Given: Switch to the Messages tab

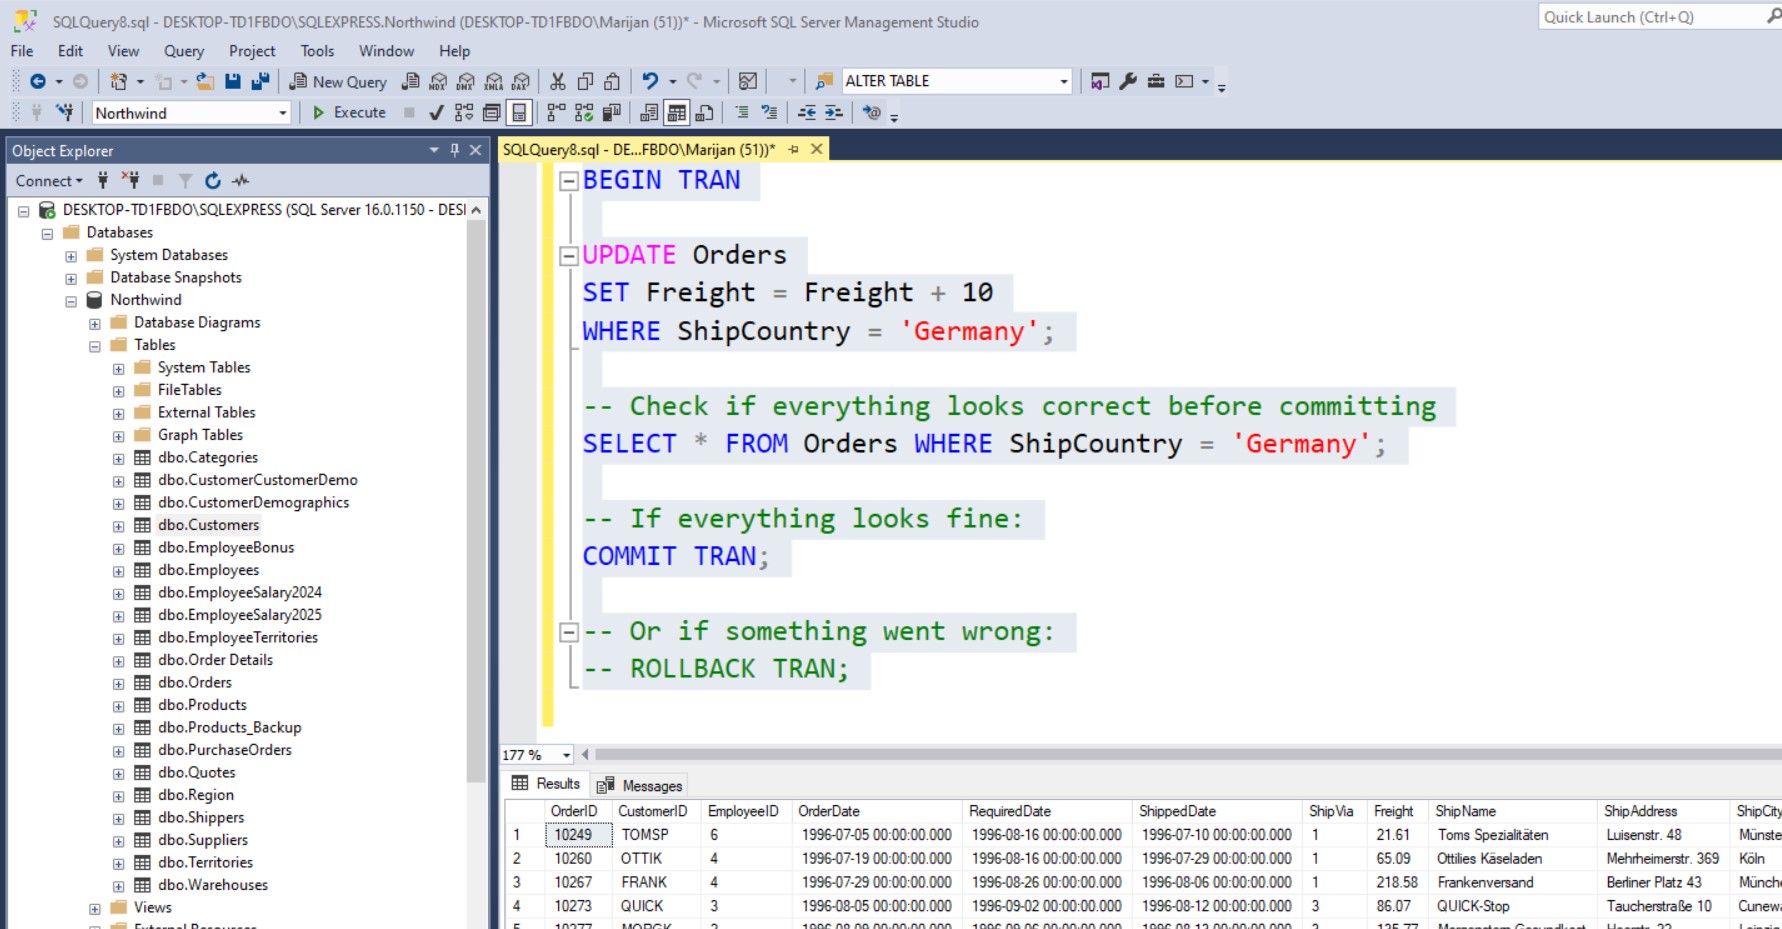Looking at the screenshot, I should point(641,786).
